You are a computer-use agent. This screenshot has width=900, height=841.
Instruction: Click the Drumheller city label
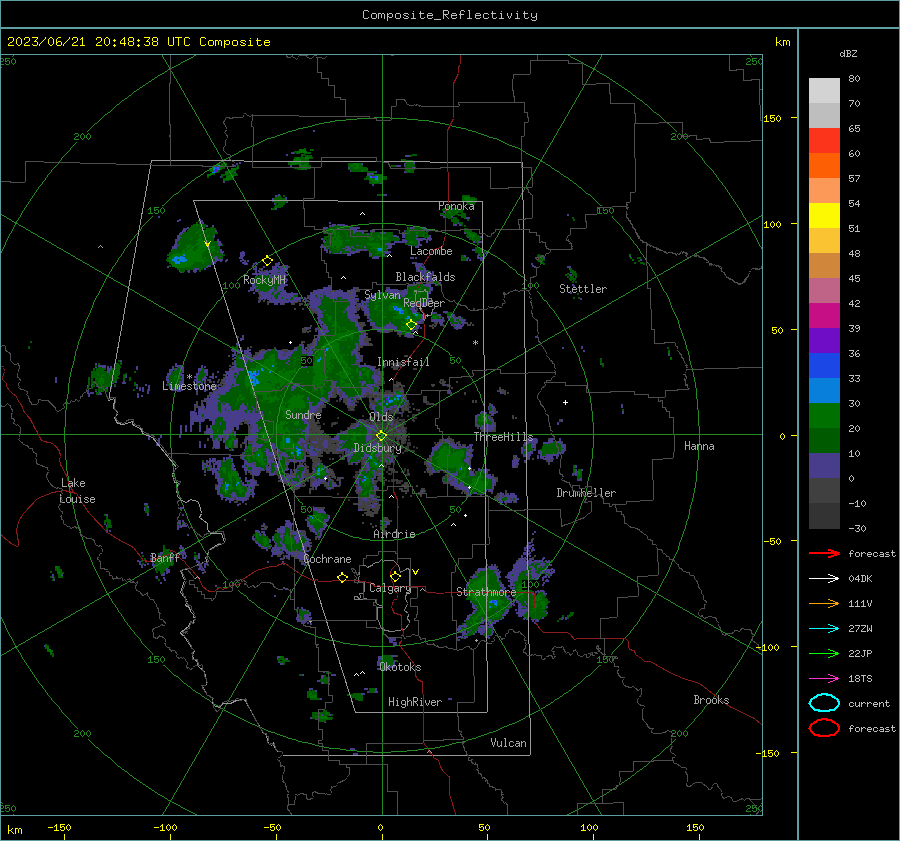586,493
